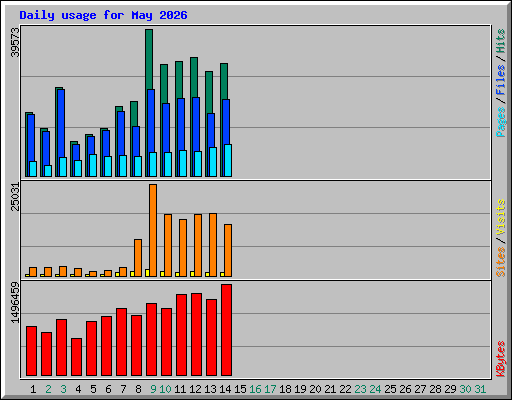This screenshot has height=400, width=512.
Task: Click day label 6 on the x-axis
Action: (108, 389)
